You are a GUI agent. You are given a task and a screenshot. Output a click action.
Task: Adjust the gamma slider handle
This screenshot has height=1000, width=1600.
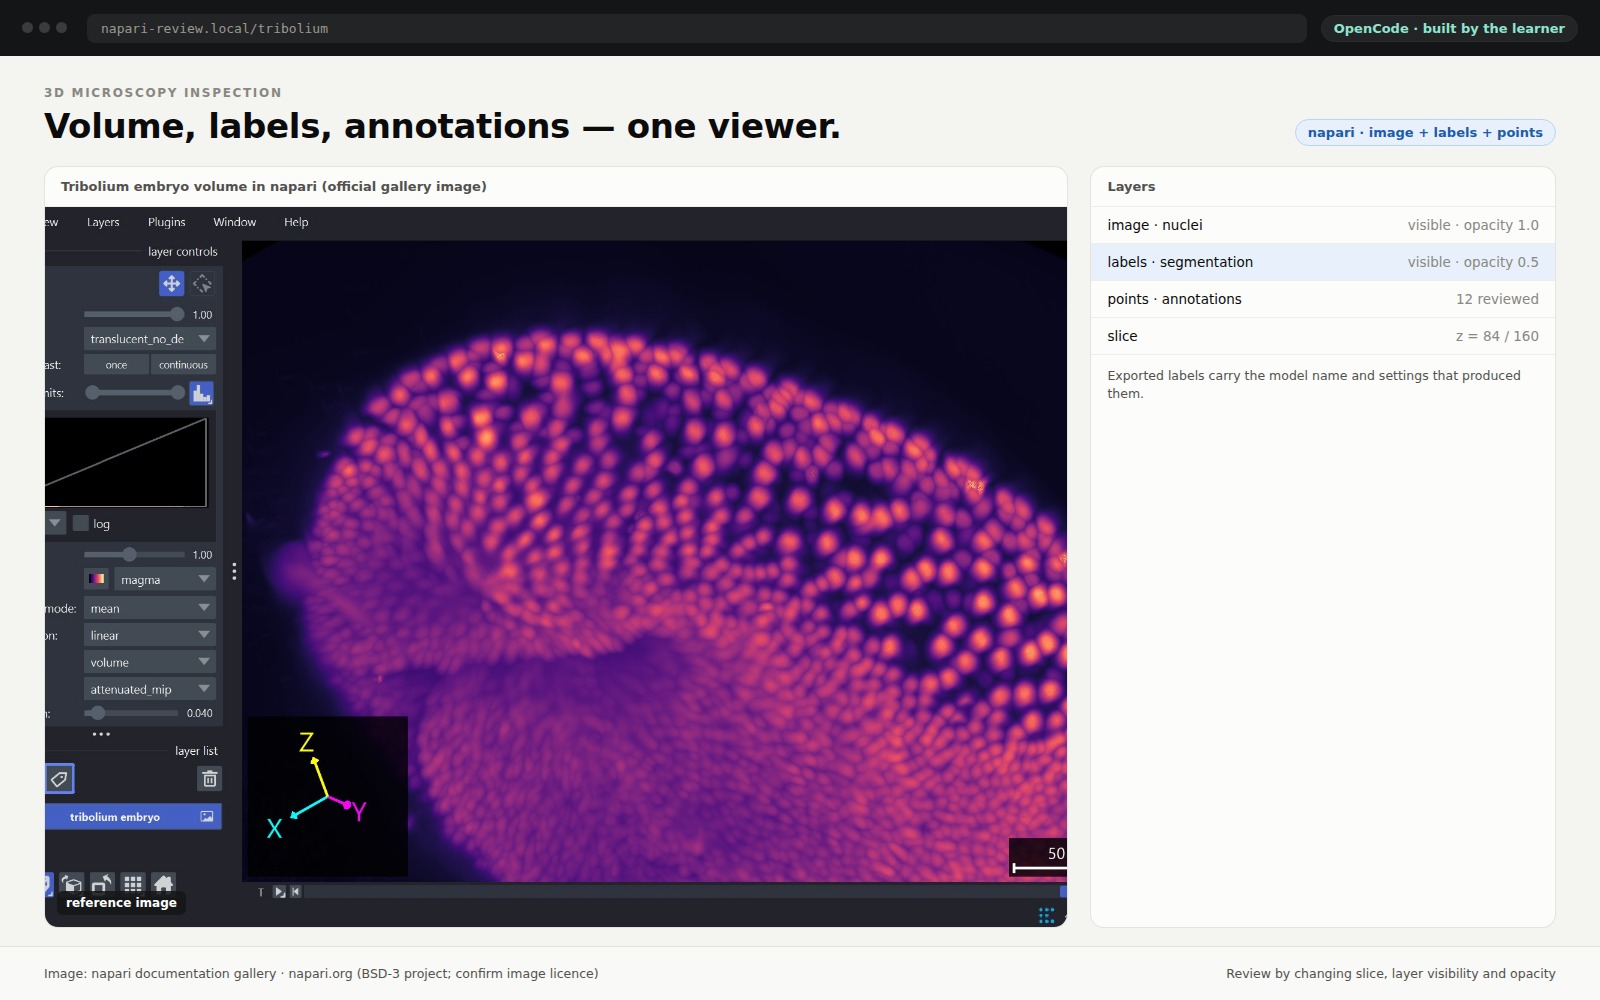129,554
